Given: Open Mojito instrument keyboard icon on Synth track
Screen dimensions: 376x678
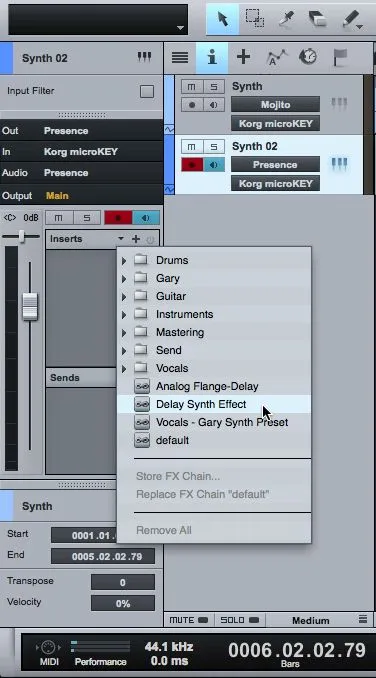Looking at the screenshot, I should point(339,104).
